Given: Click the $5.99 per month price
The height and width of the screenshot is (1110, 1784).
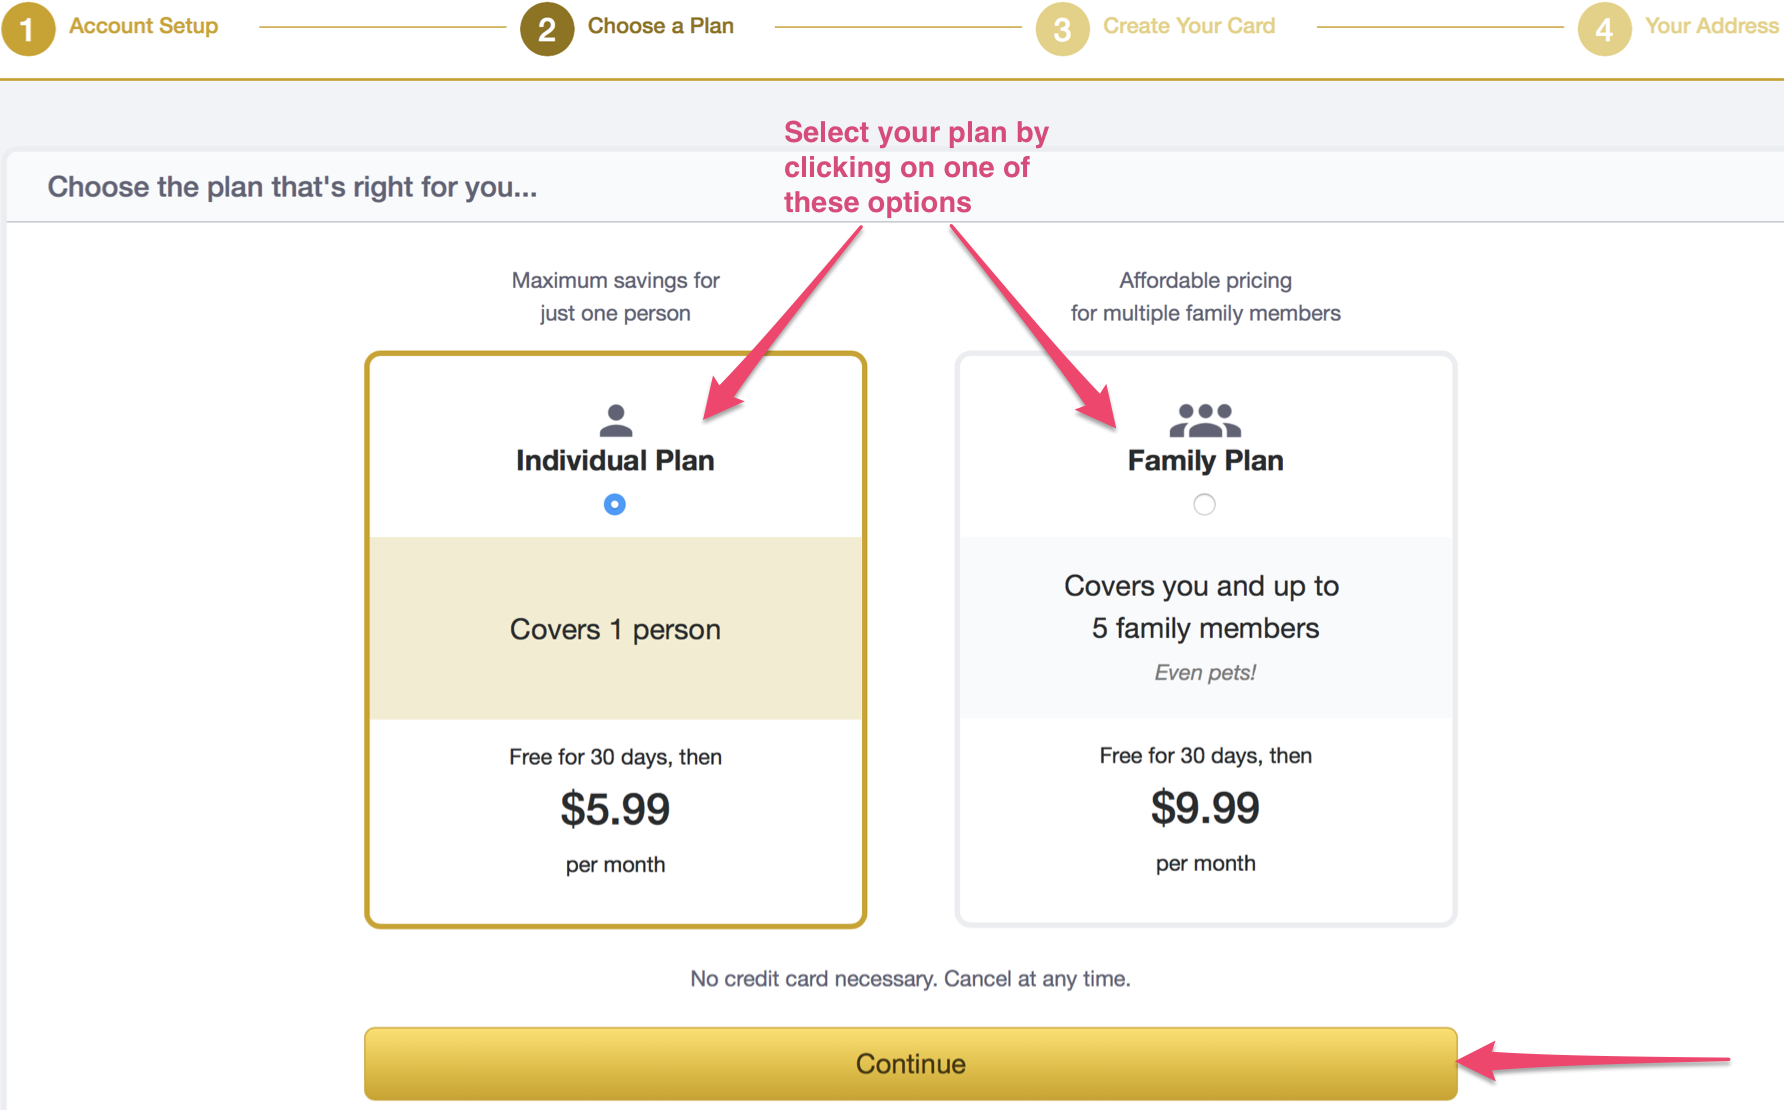Looking at the screenshot, I should [x=615, y=809].
